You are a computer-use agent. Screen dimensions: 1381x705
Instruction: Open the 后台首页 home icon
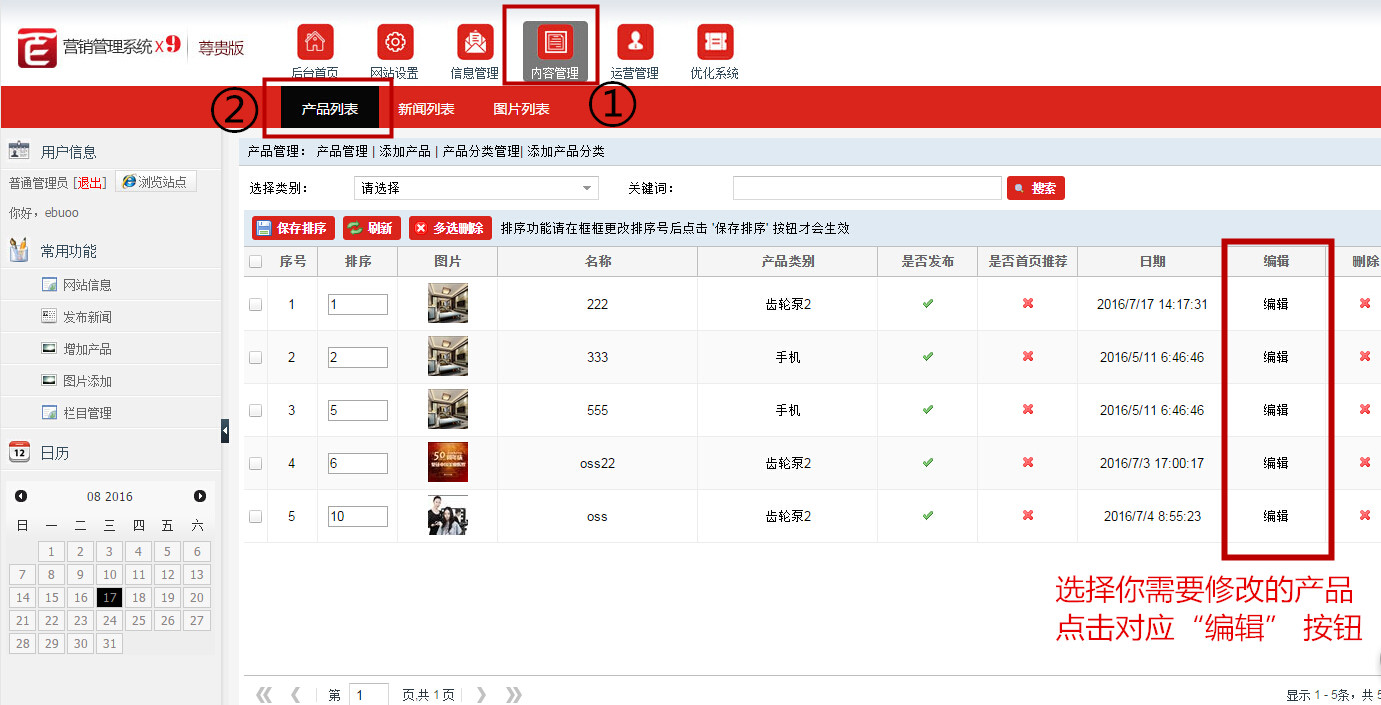[315, 43]
